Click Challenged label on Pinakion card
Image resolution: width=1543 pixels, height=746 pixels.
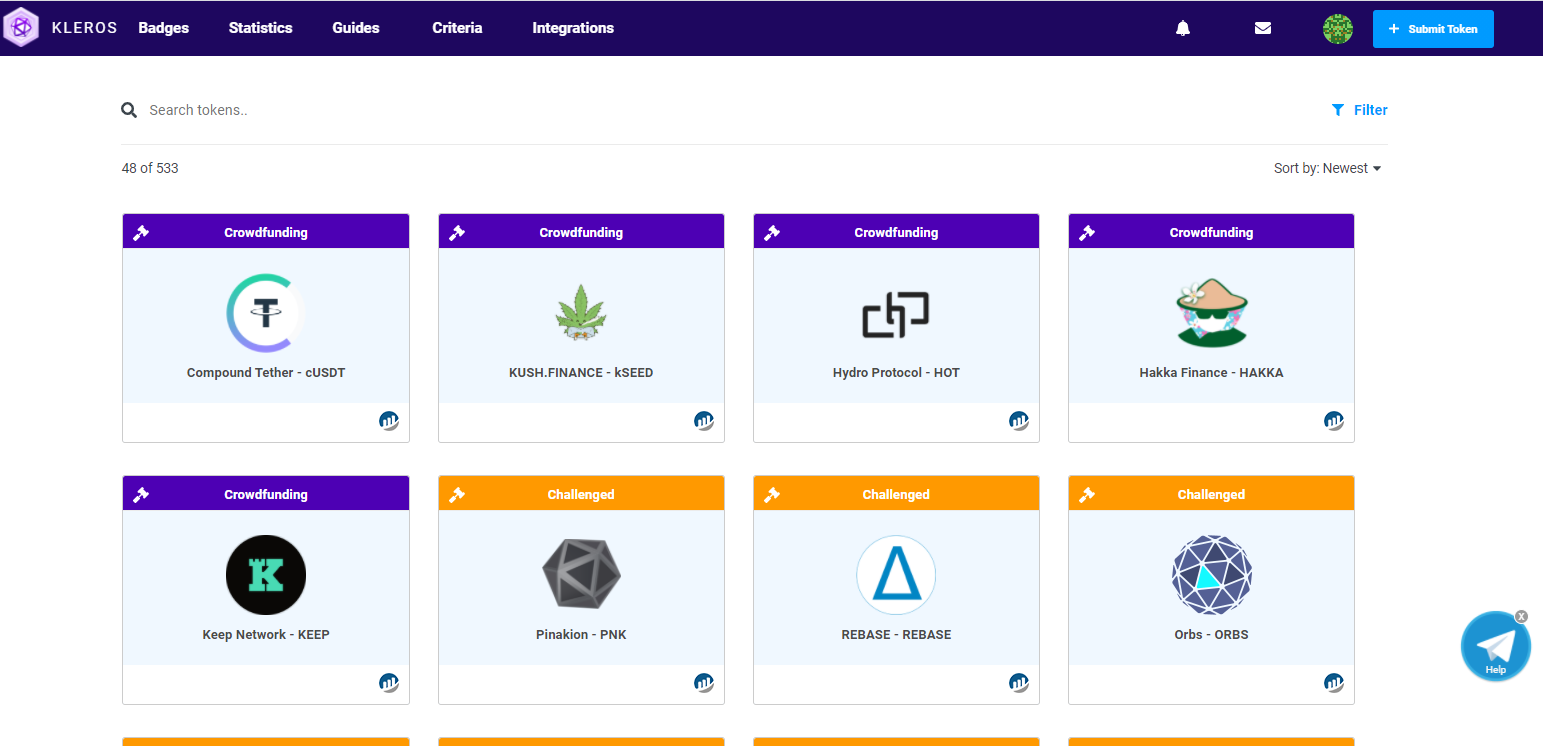click(x=581, y=494)
